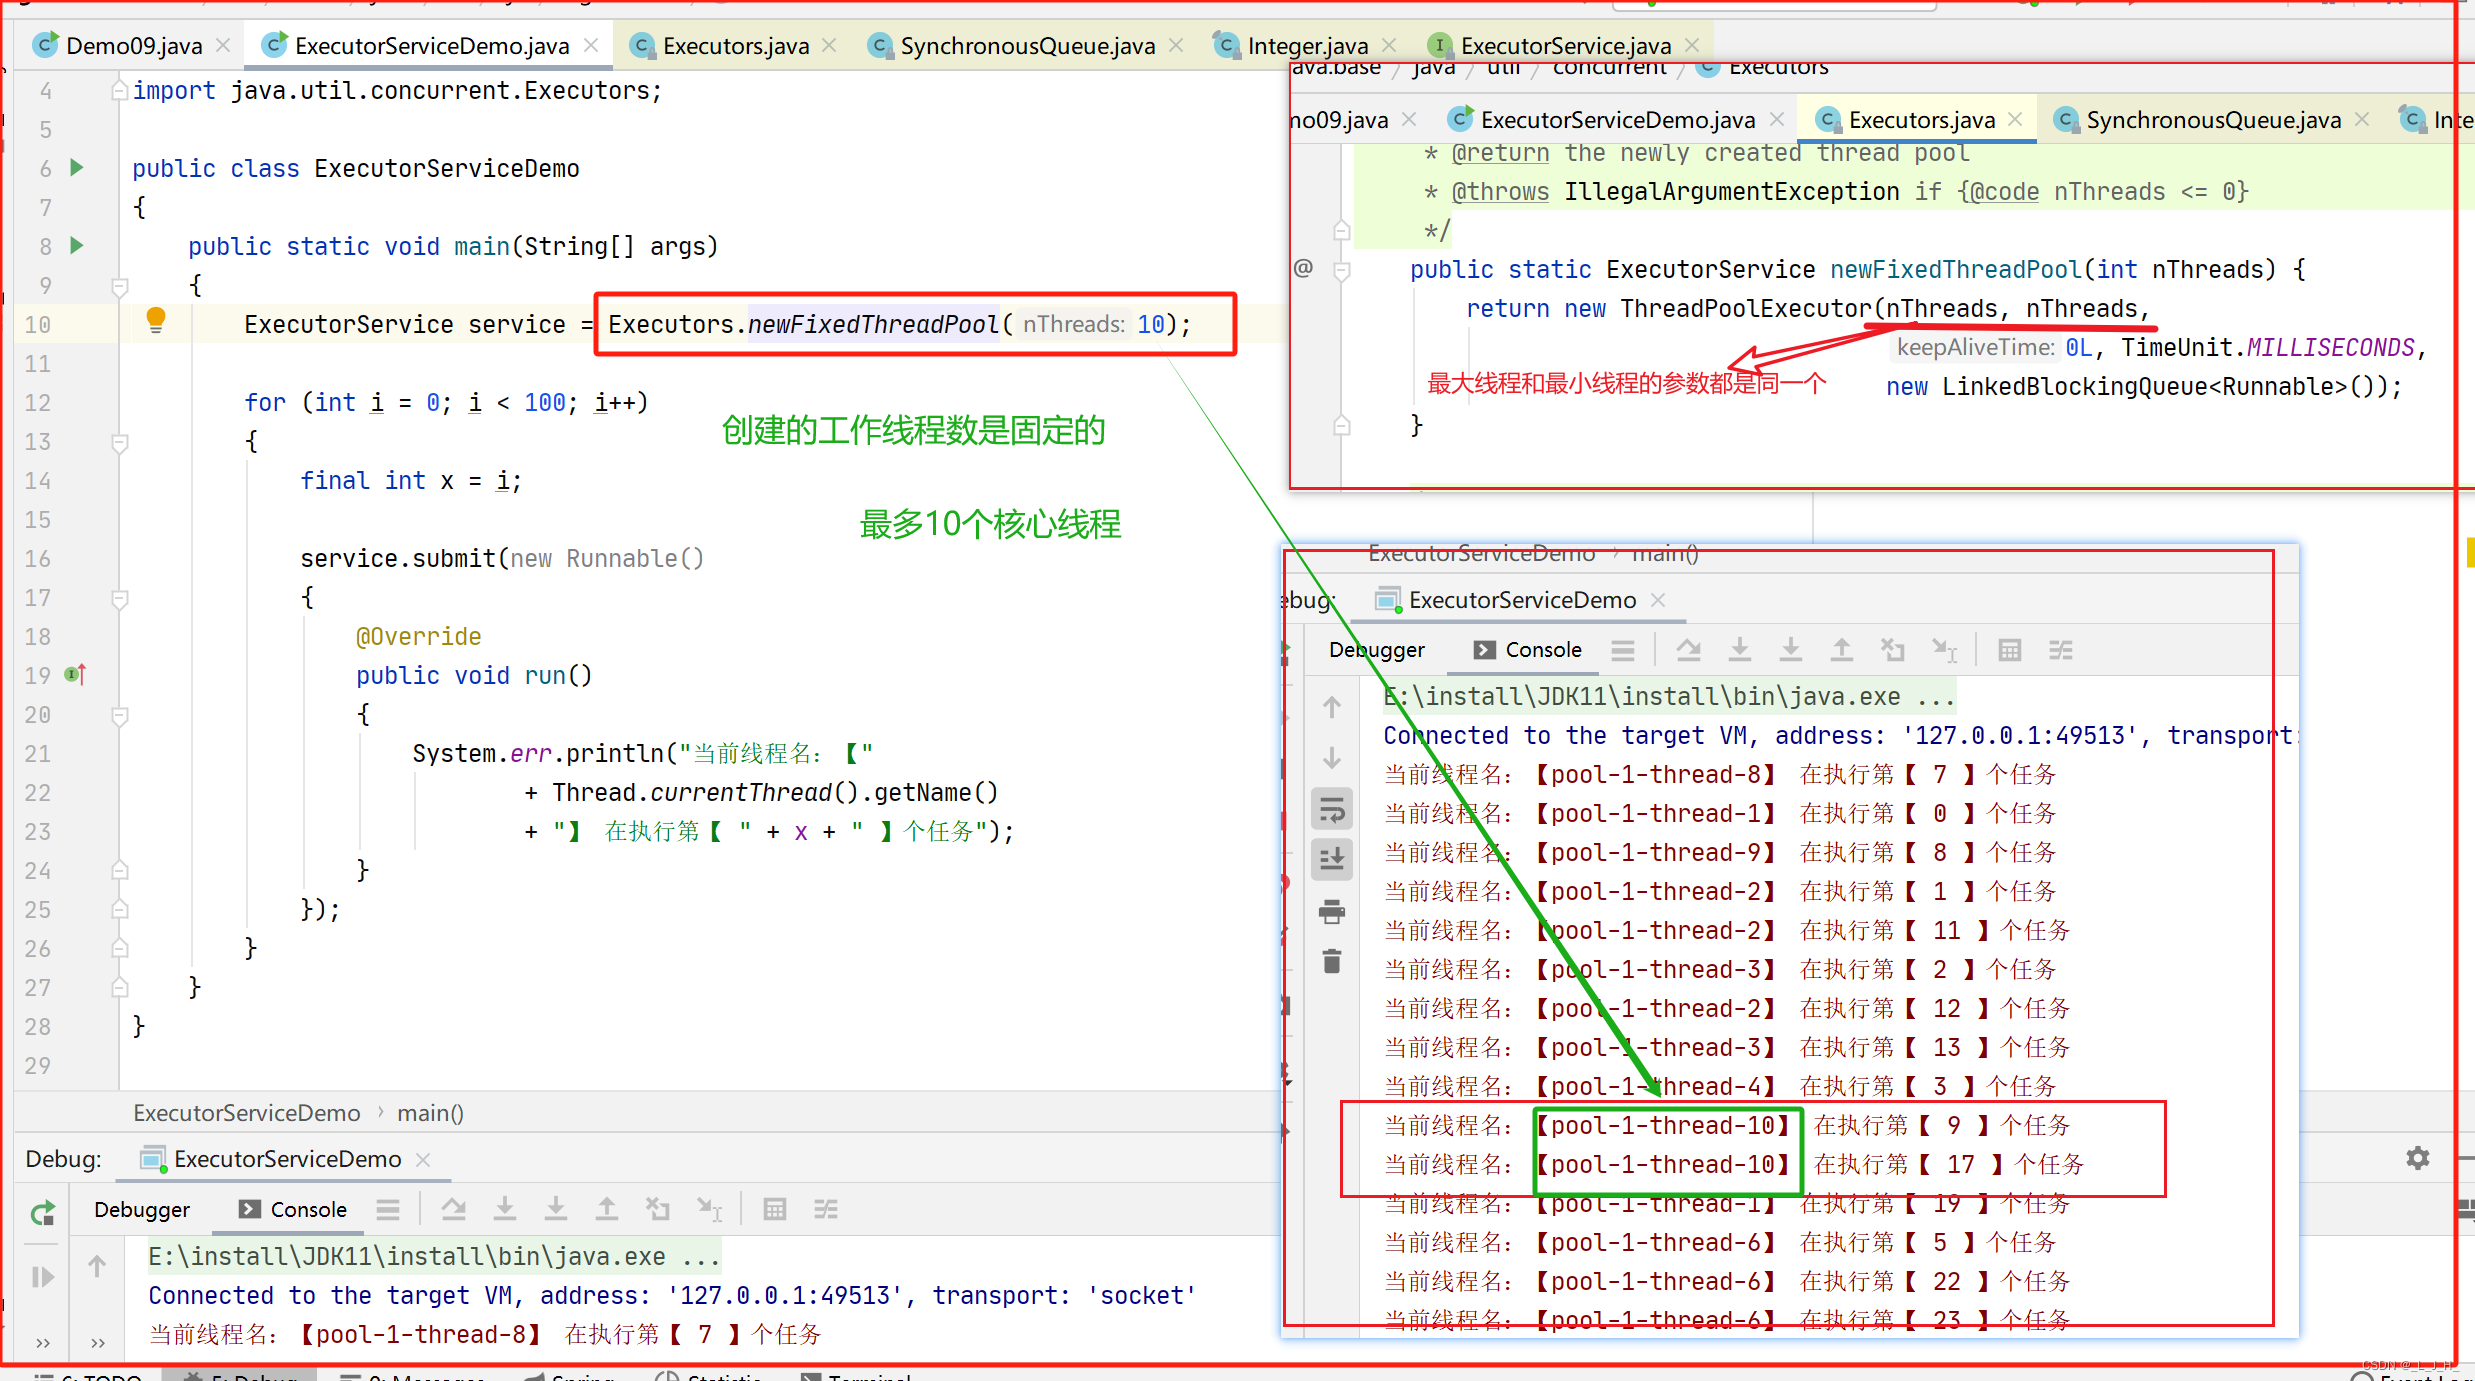Toggle scroll-to-end in the inset console sidebar

coord(1332,861)
